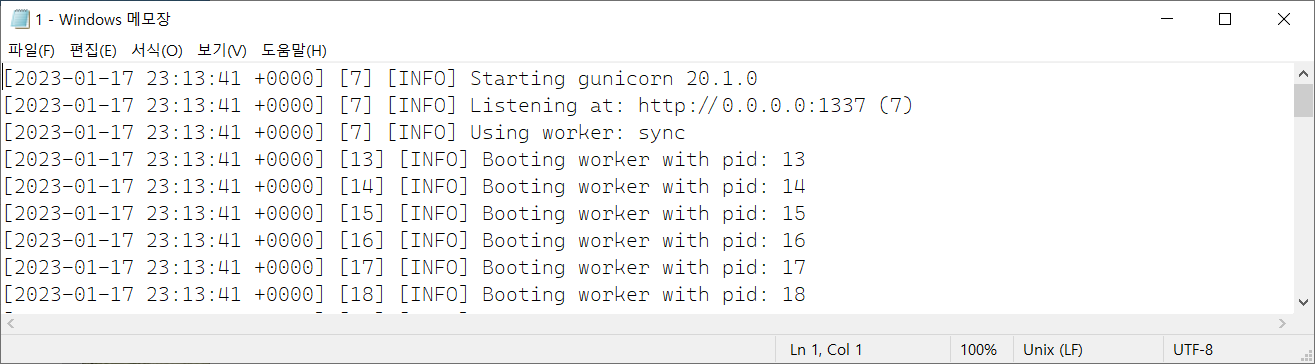Click the vertical scrollbar up arrow
This screenshot has height=364, width=1315.
click(x=1303, y=74)
